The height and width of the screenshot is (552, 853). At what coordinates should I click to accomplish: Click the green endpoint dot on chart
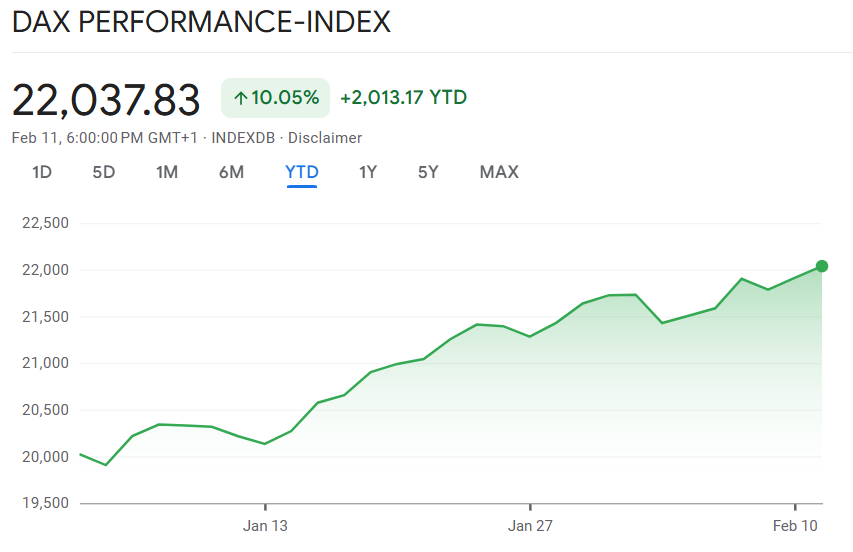coord(822,266)
